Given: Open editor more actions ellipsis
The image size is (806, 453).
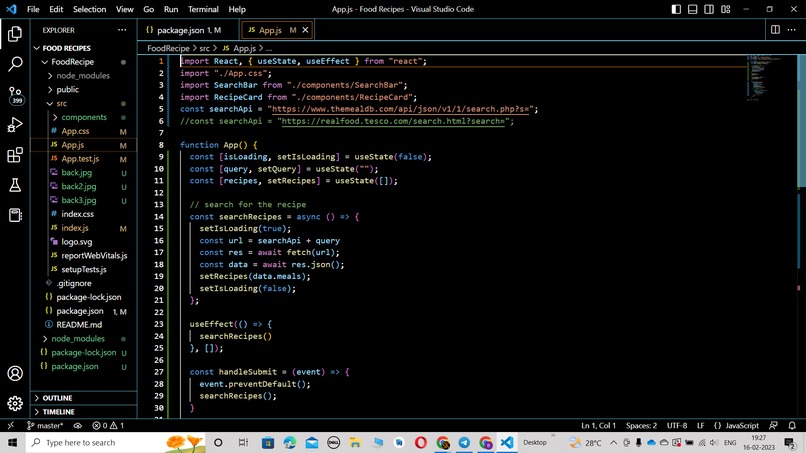Looking at the screenshot, I should (792, 30).
